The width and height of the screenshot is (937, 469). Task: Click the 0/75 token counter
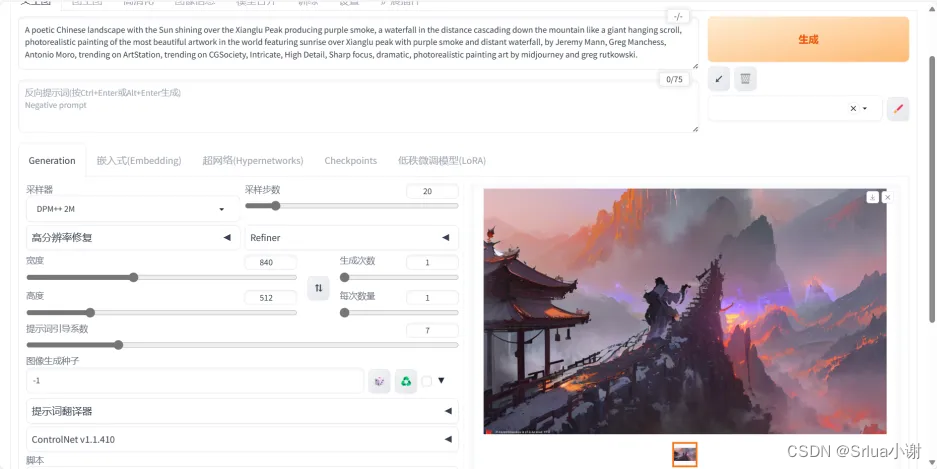coord(673,79)
